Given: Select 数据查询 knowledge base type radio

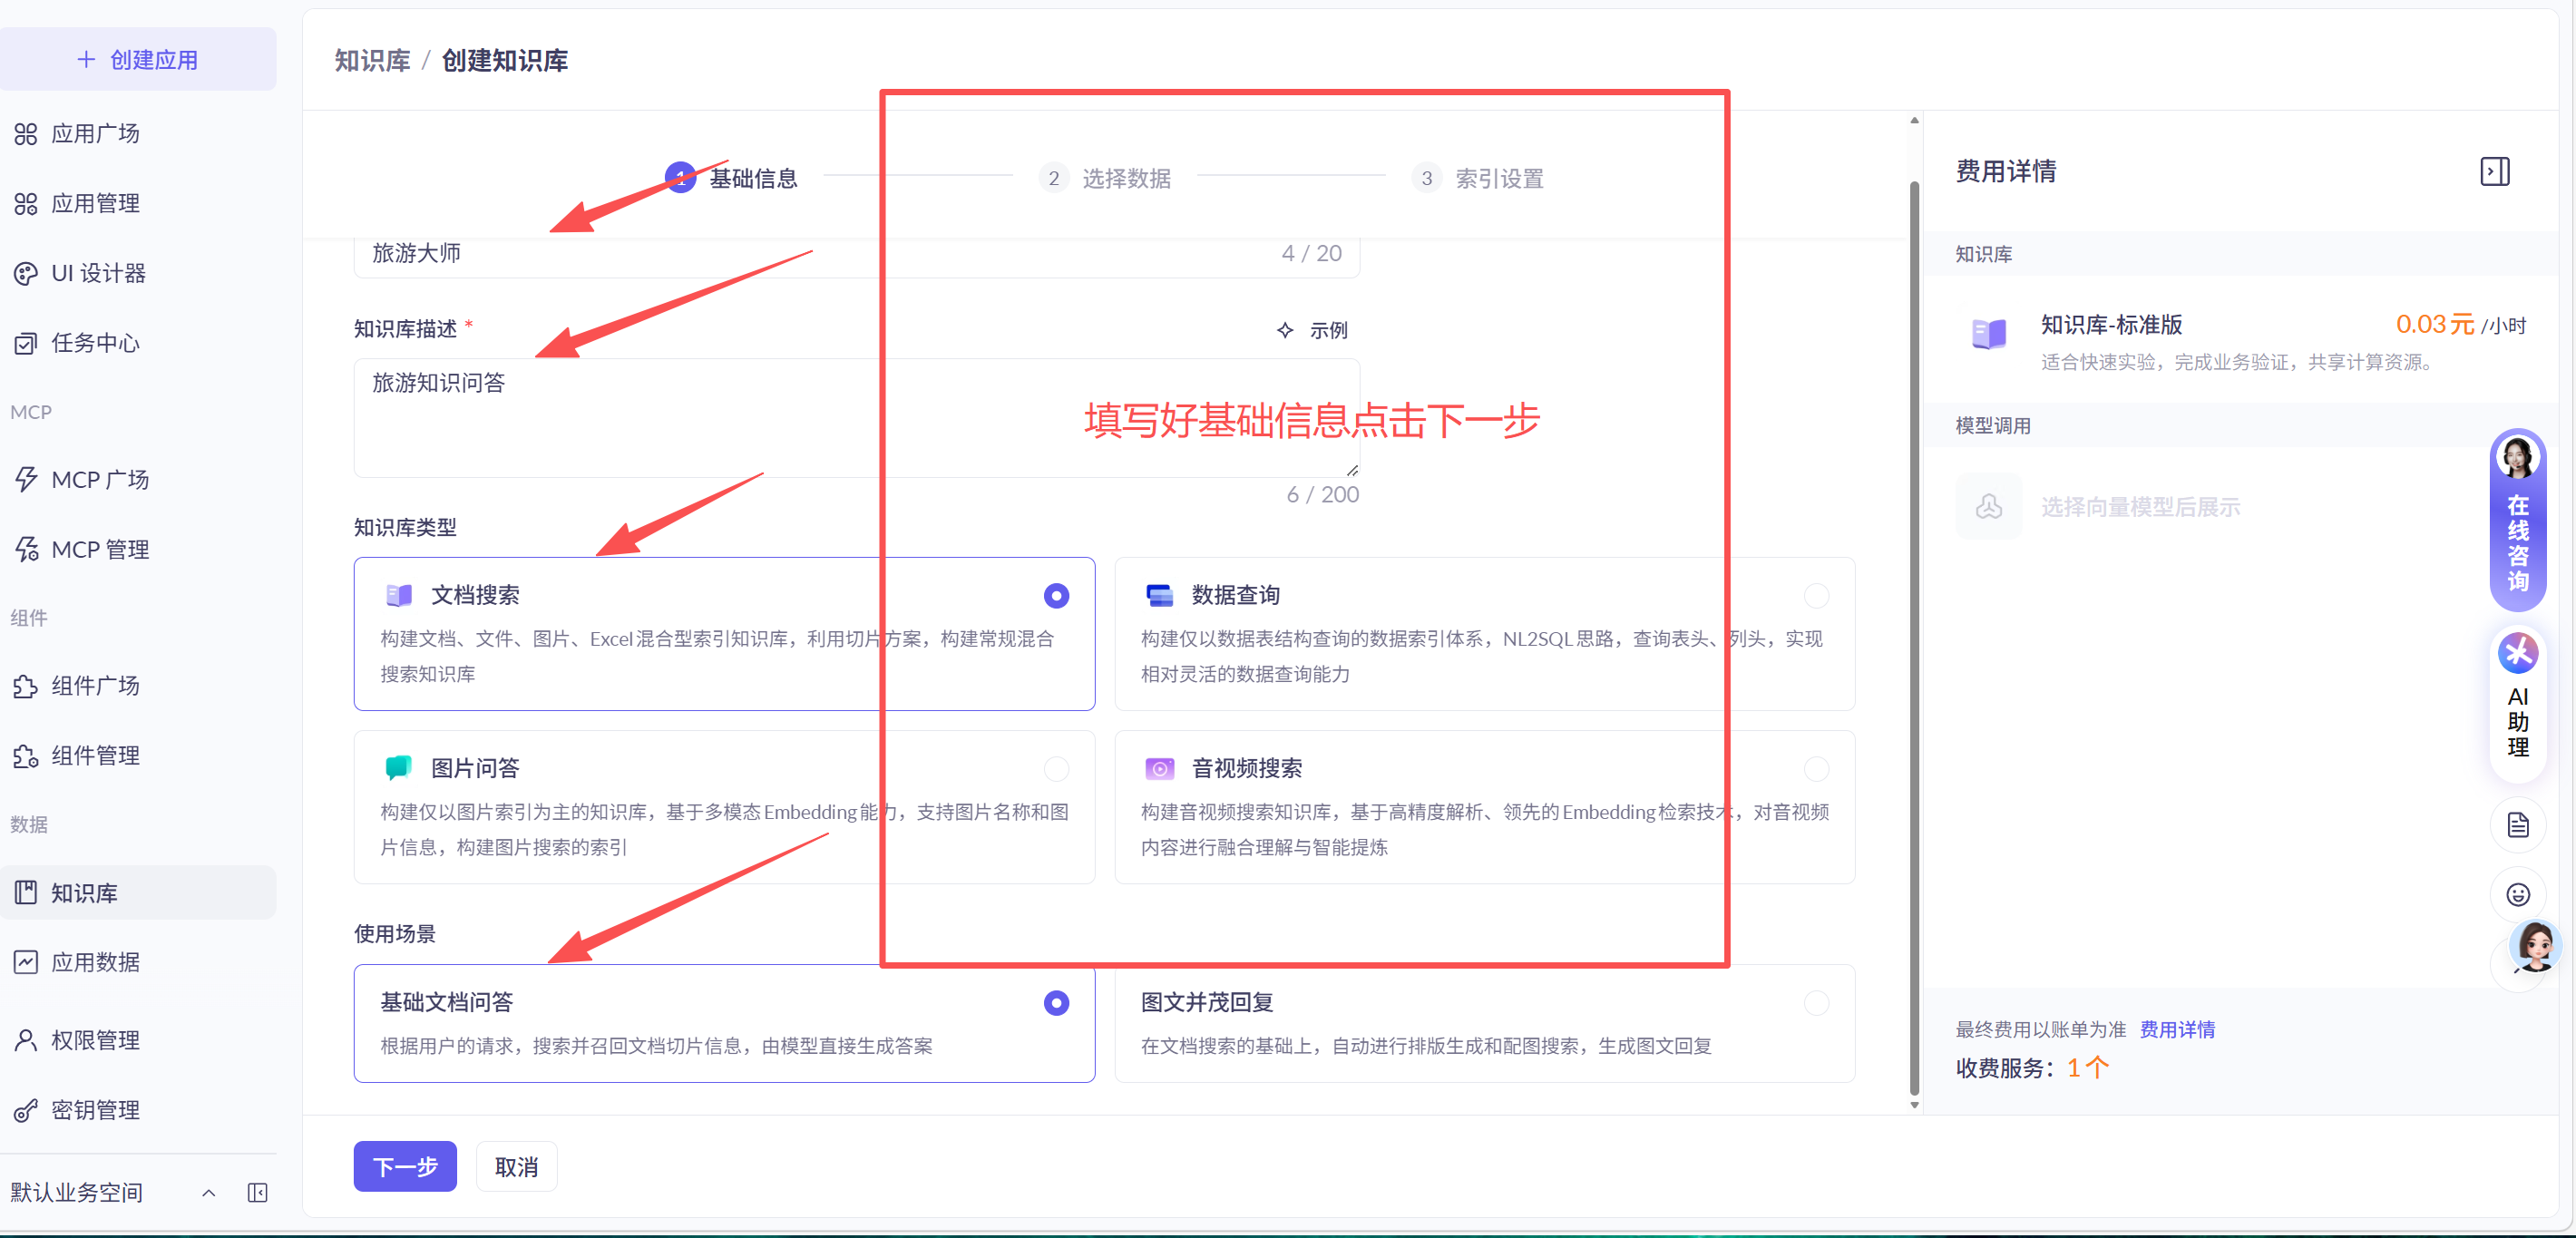Looking at the screenshot, I should click(1816, 596).
